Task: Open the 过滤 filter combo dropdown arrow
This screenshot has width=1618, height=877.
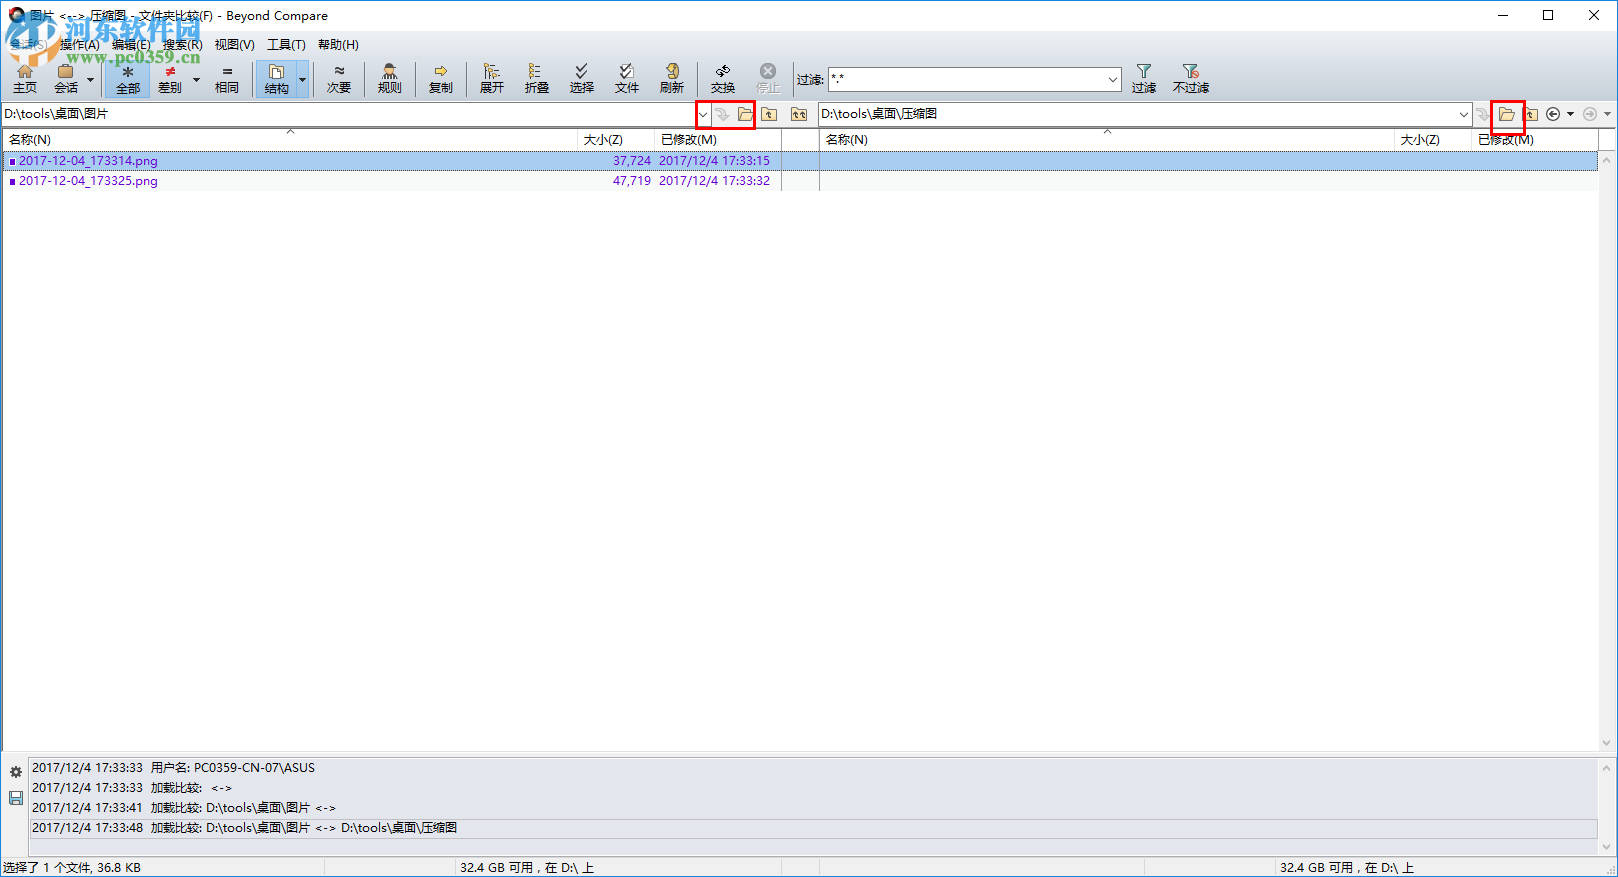Action: [1113, 79]
